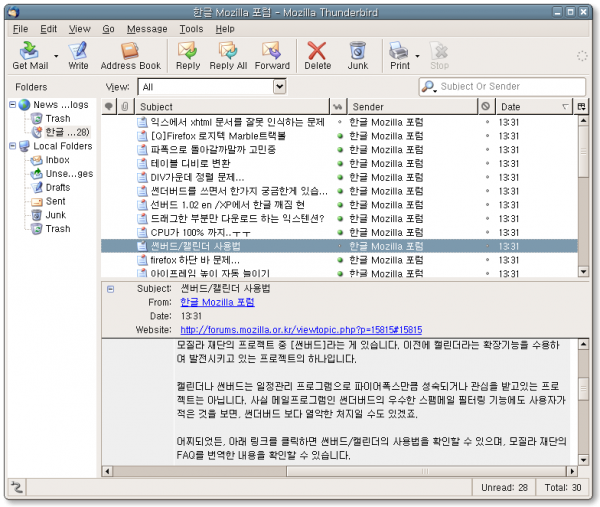
Task: Open the Tools menu
Action: click(191, 29)
